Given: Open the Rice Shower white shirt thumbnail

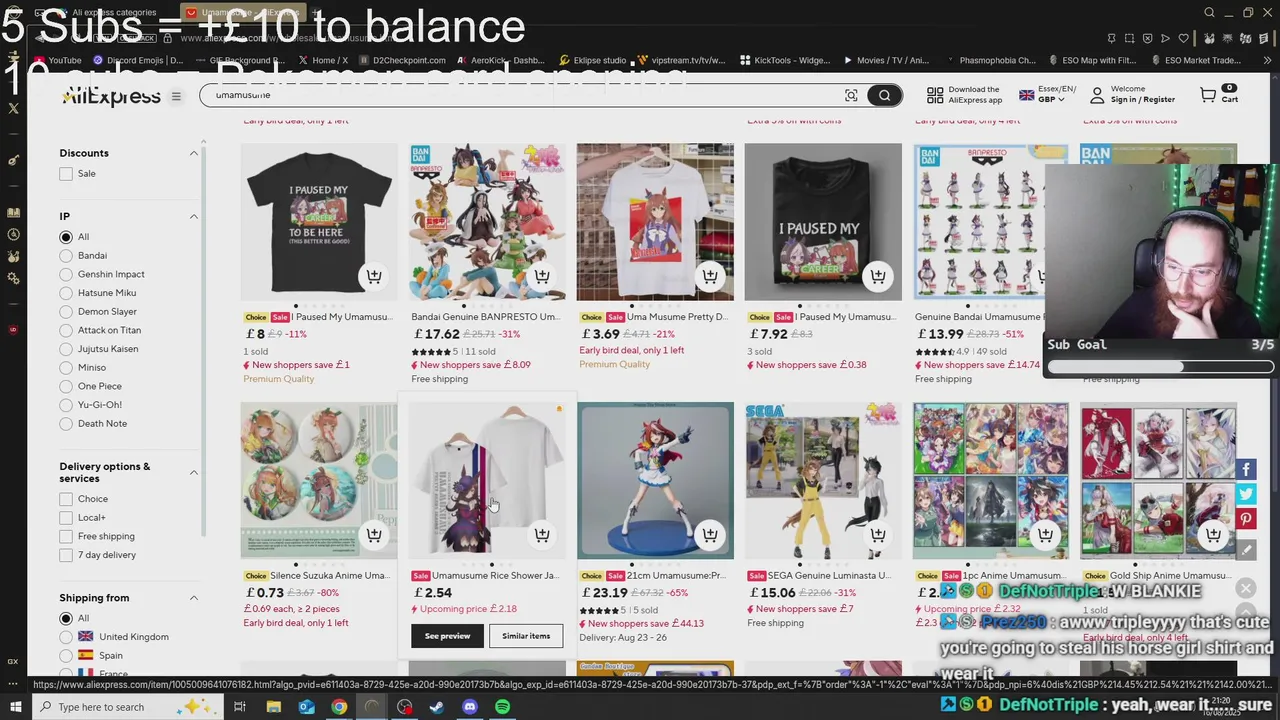Looking at the screenshot, I should pyautogui.click(x=487, y=481).
